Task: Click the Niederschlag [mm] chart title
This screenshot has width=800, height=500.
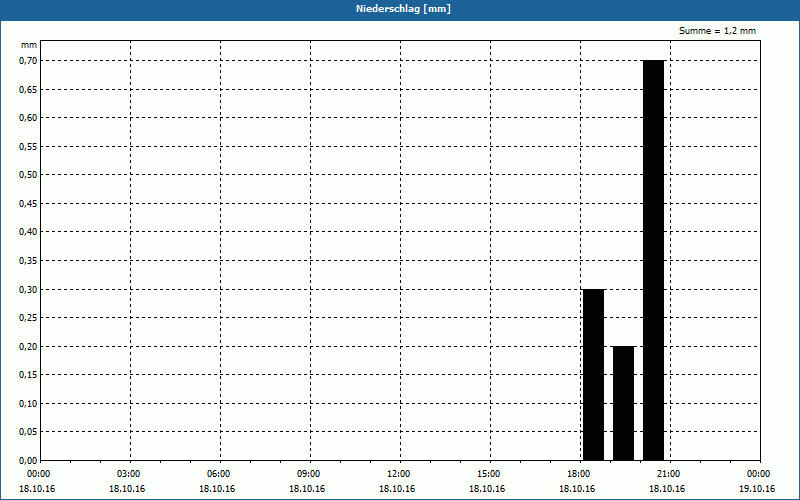Action: coord(403,9)
